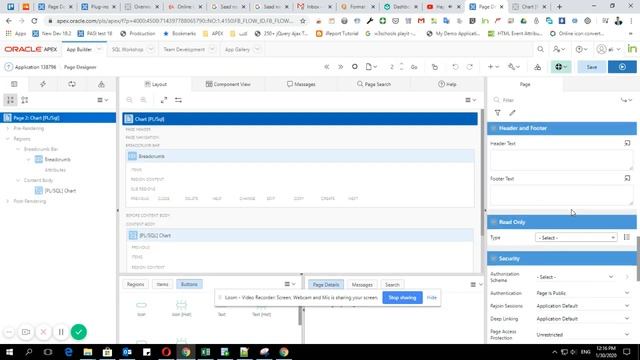Redo the last change in Page Designer
640x360 pixels.
pos(470,67)
